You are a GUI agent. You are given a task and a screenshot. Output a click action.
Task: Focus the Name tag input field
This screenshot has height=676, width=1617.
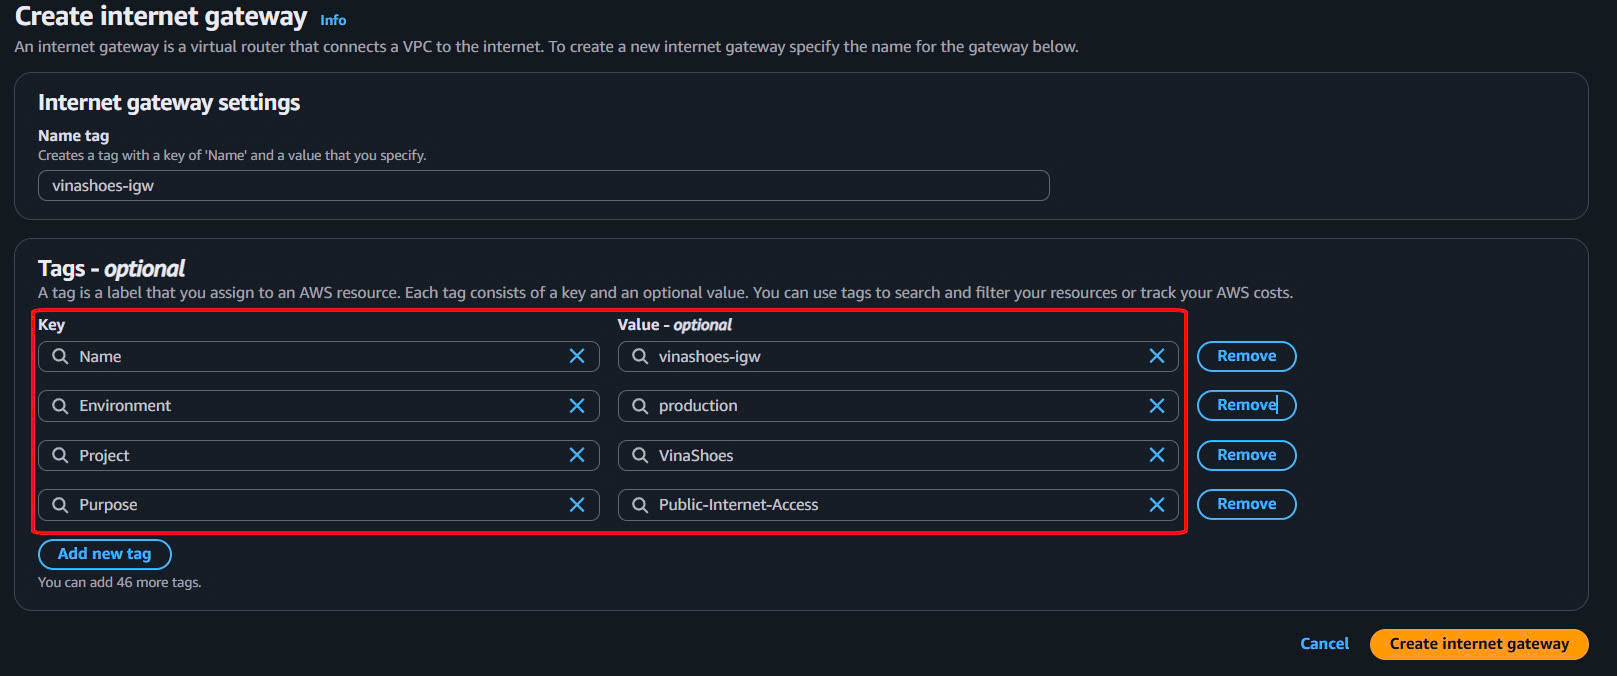coord(543,186)
